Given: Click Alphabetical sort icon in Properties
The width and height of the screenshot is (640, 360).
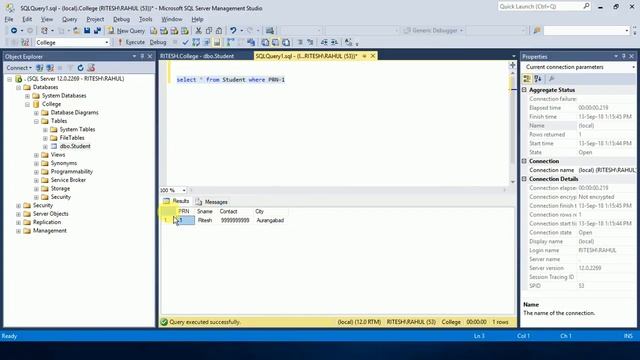Looking at the screenshot, I should 538,79.
